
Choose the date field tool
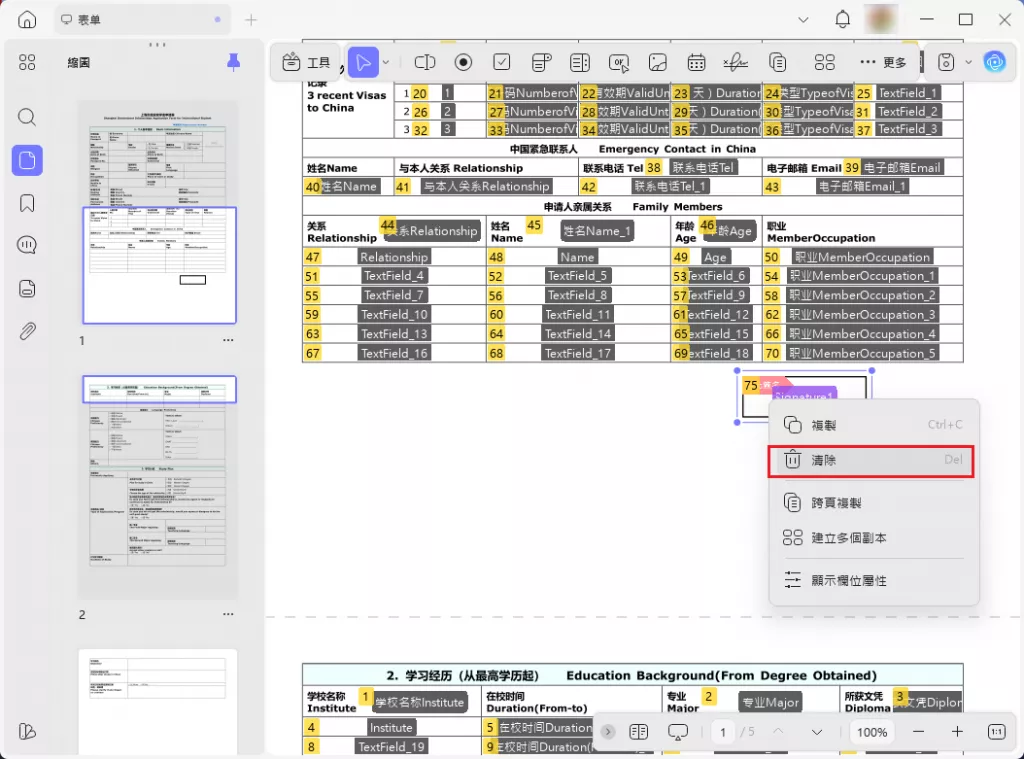point(696,62)
